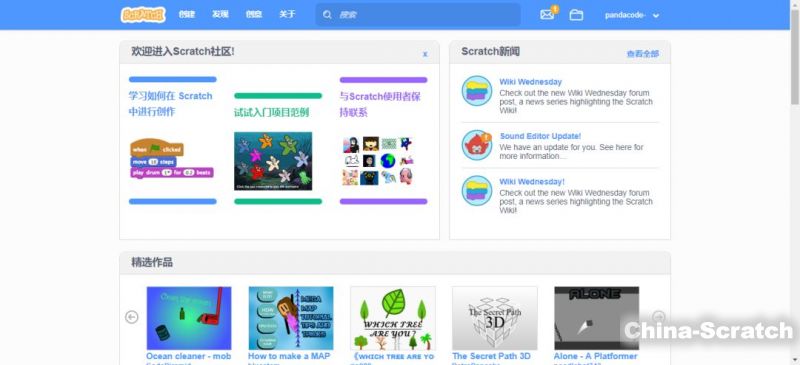Image resolution: width=800 pixels, height=365 pixels.
Task: Click the left carousel arrow in featured projects
Action: 132,317
